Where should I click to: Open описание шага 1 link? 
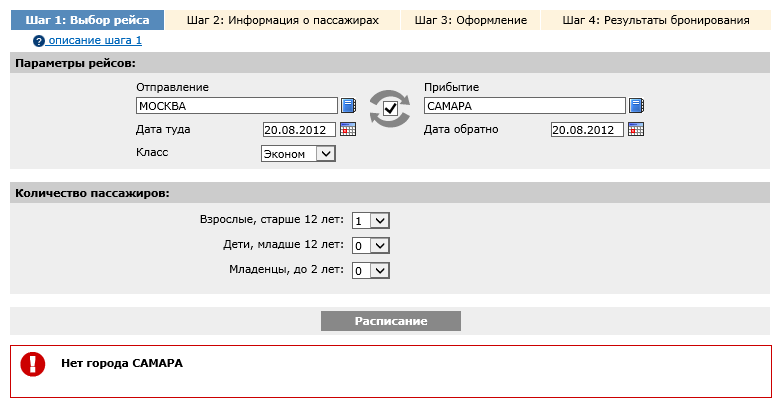[x=95, y=40]
